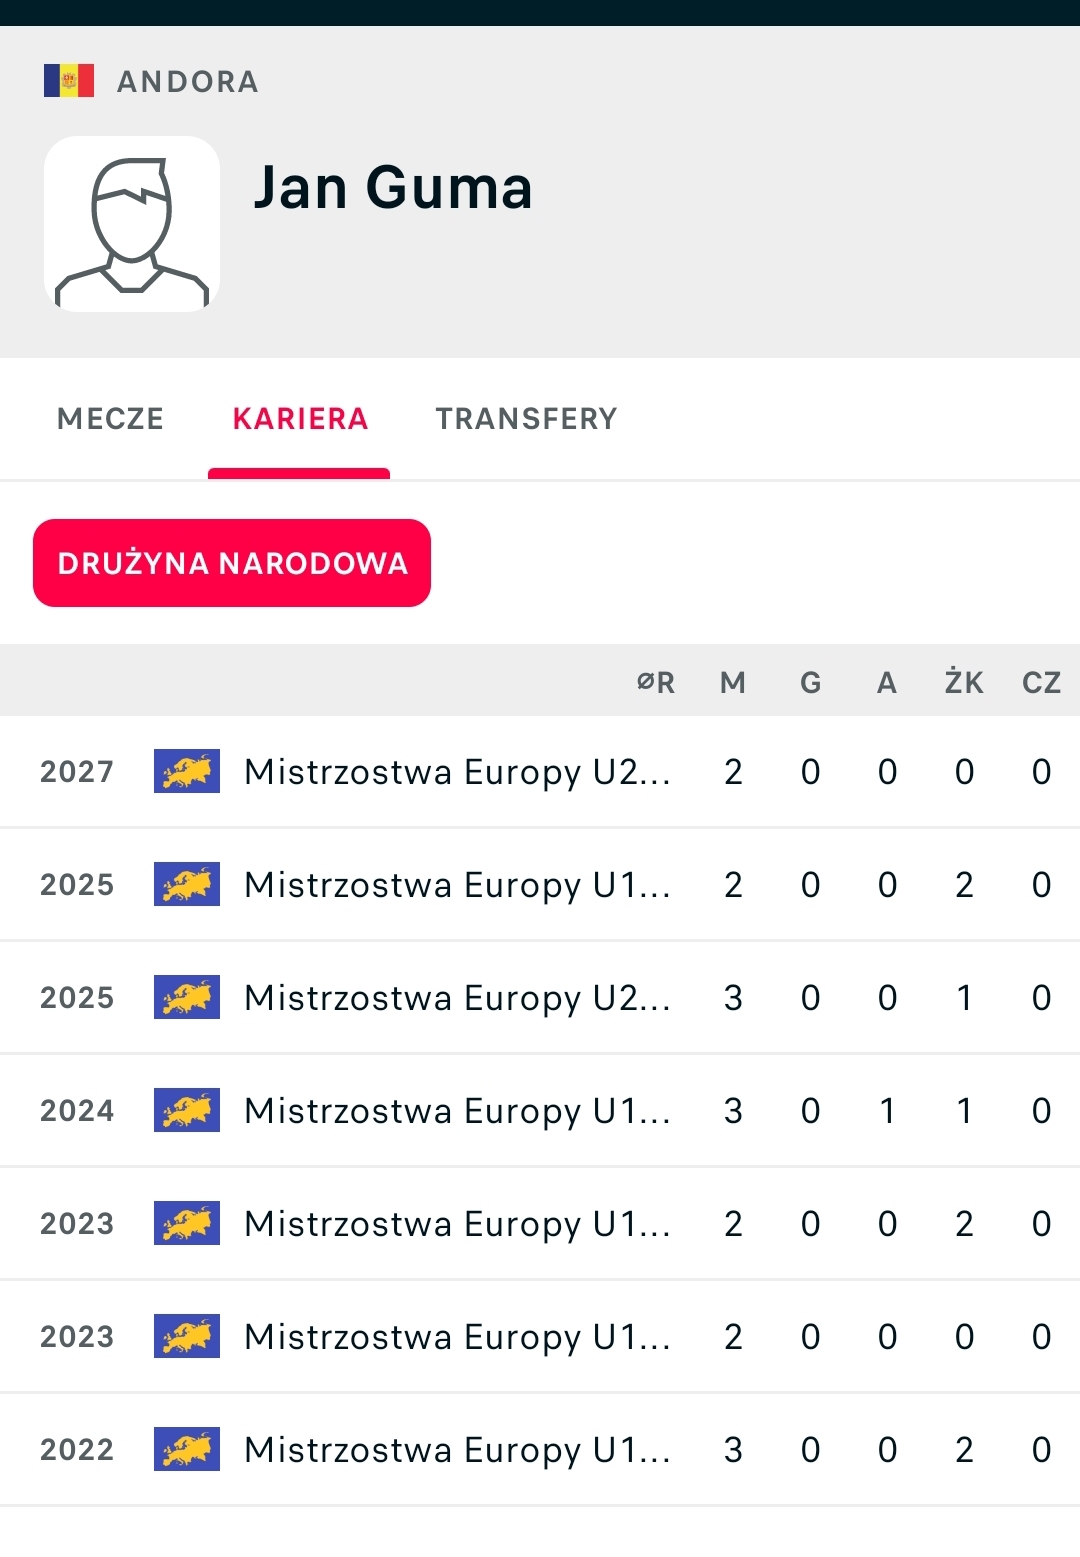1080x1557 pixels.
Task: Click the ŻK yellow cards column header
Action: (964, 683)
